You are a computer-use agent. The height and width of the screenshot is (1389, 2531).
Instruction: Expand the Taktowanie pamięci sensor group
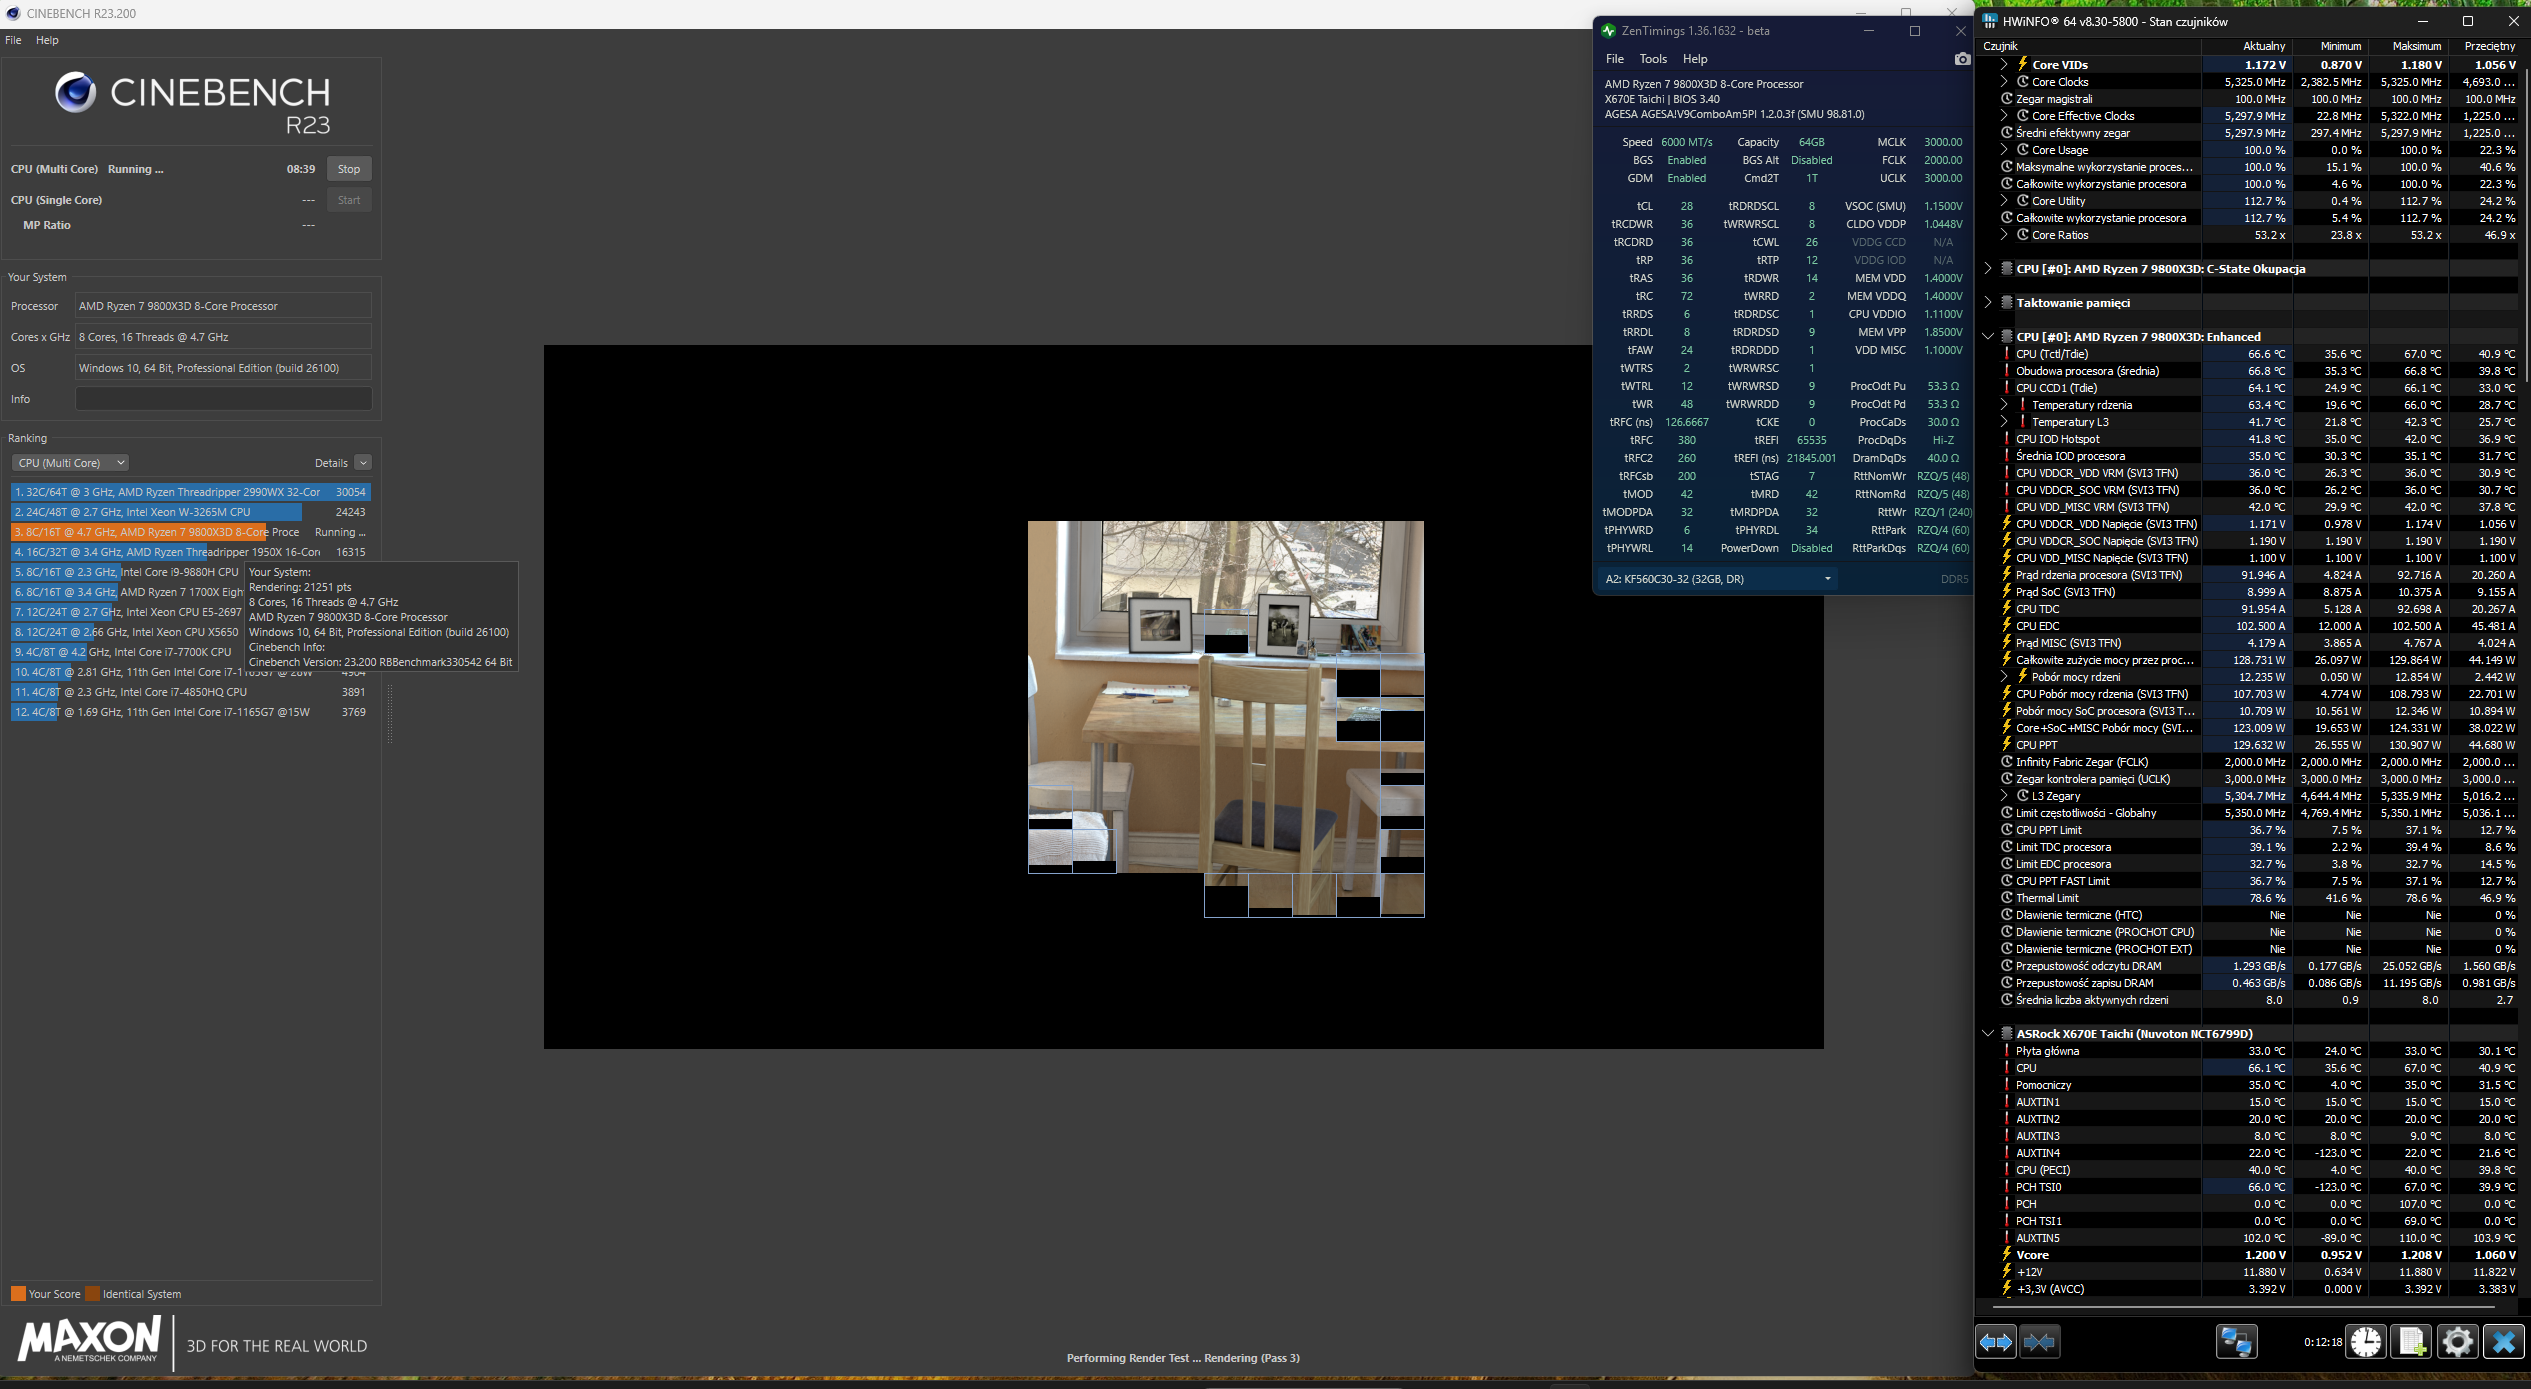1988,303
